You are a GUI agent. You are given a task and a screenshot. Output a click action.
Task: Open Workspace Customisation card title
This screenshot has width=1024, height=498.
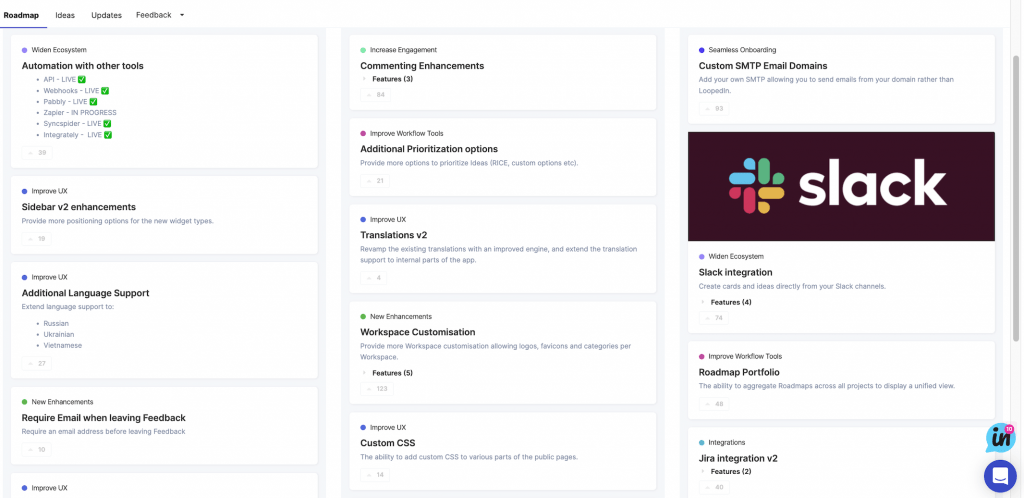pyautogui.click(x=418, y=332)
